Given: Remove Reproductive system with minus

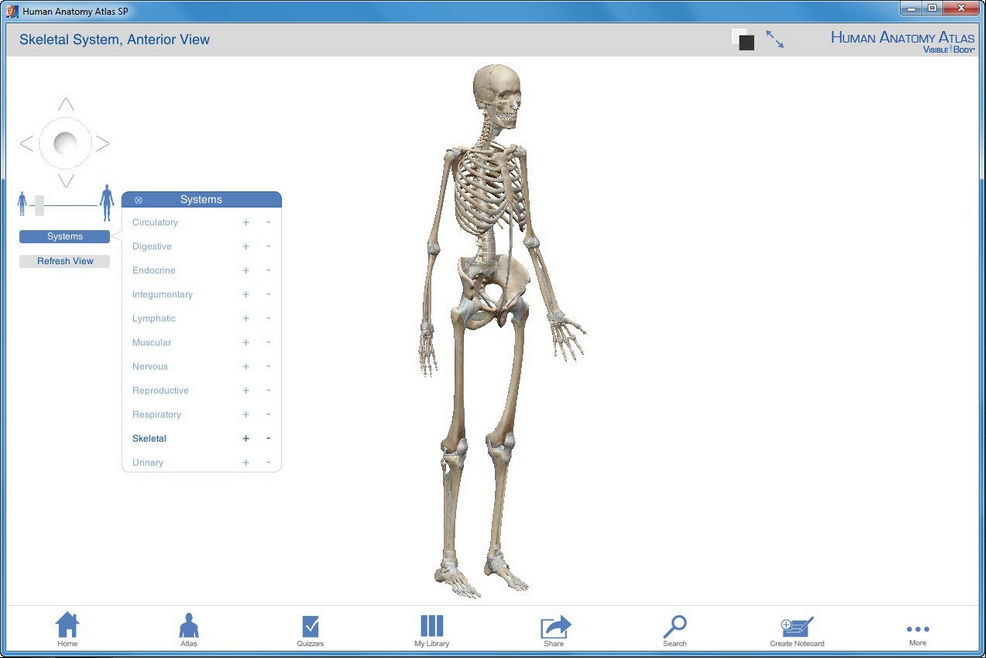Looking at the screenshot, I should pyautogui.click(x=269, y=390).
